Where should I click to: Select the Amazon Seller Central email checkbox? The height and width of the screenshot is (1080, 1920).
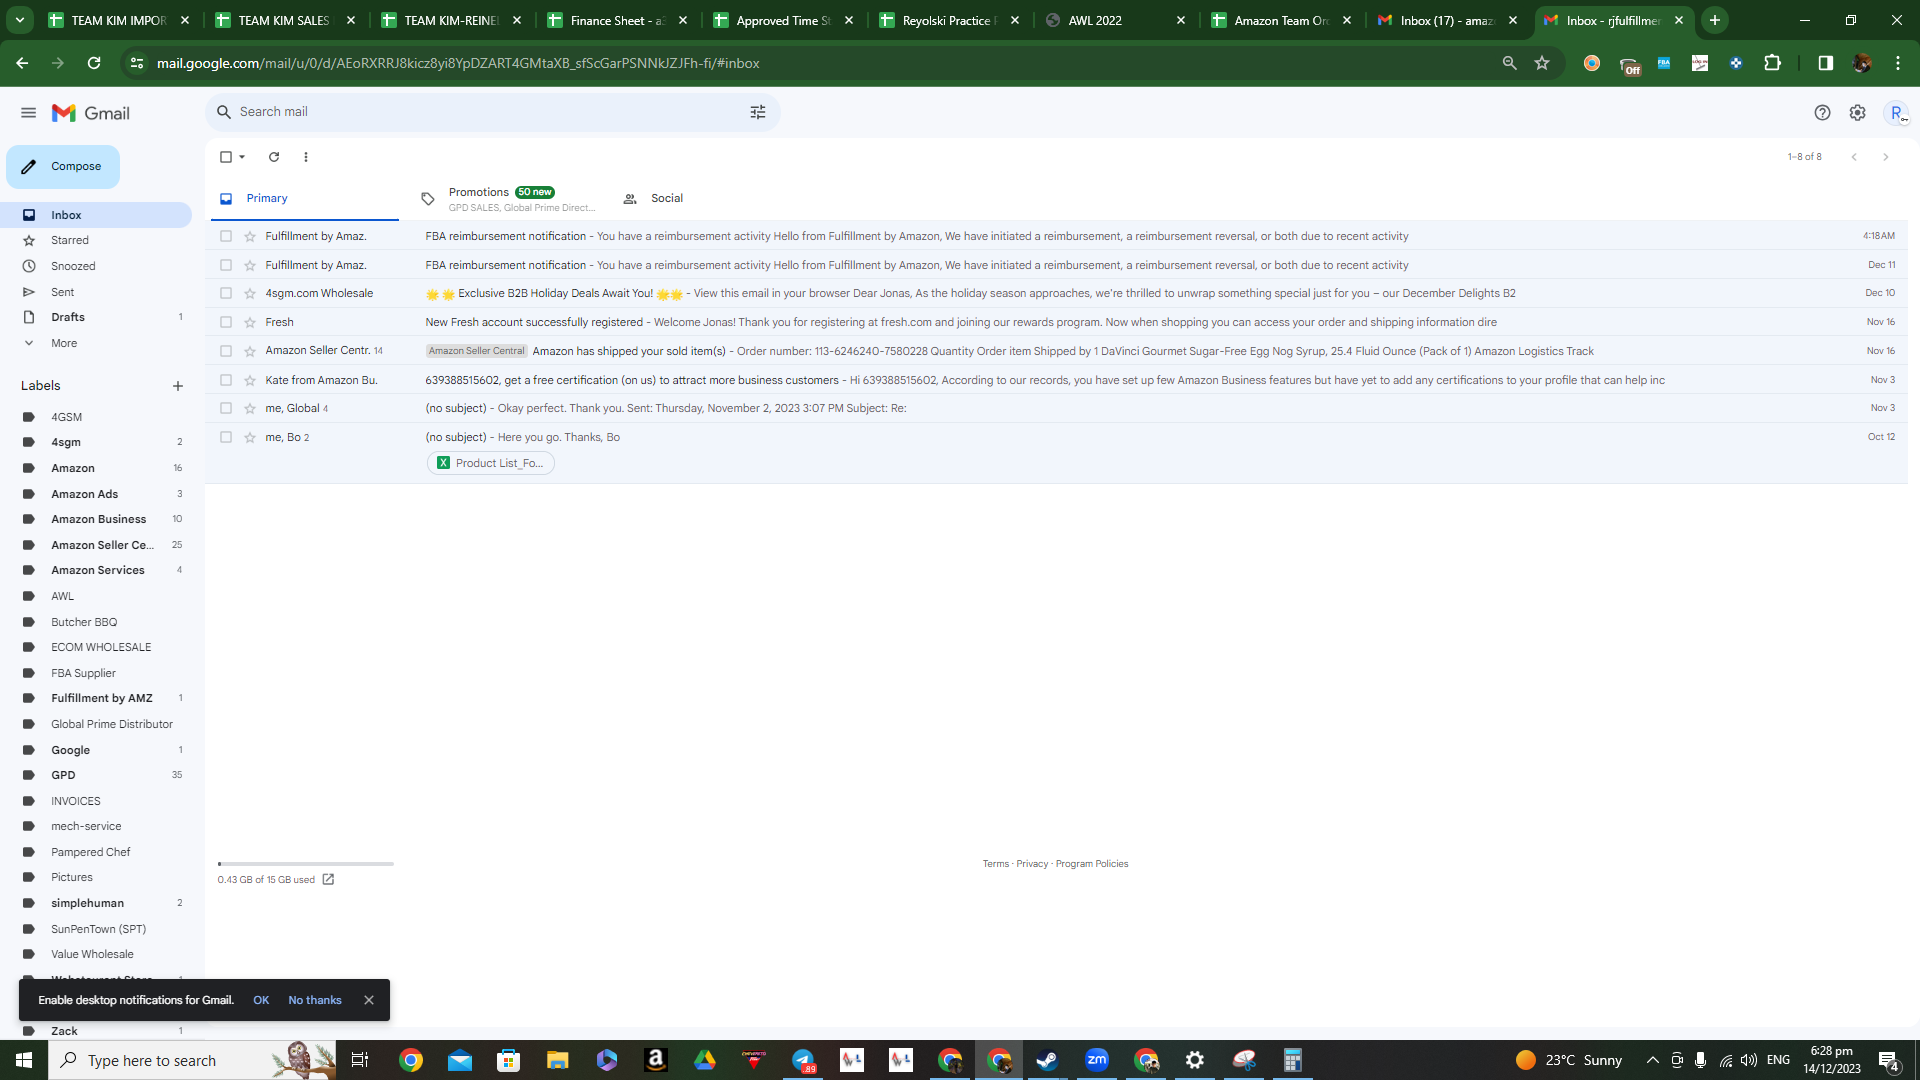click(226, 351)
